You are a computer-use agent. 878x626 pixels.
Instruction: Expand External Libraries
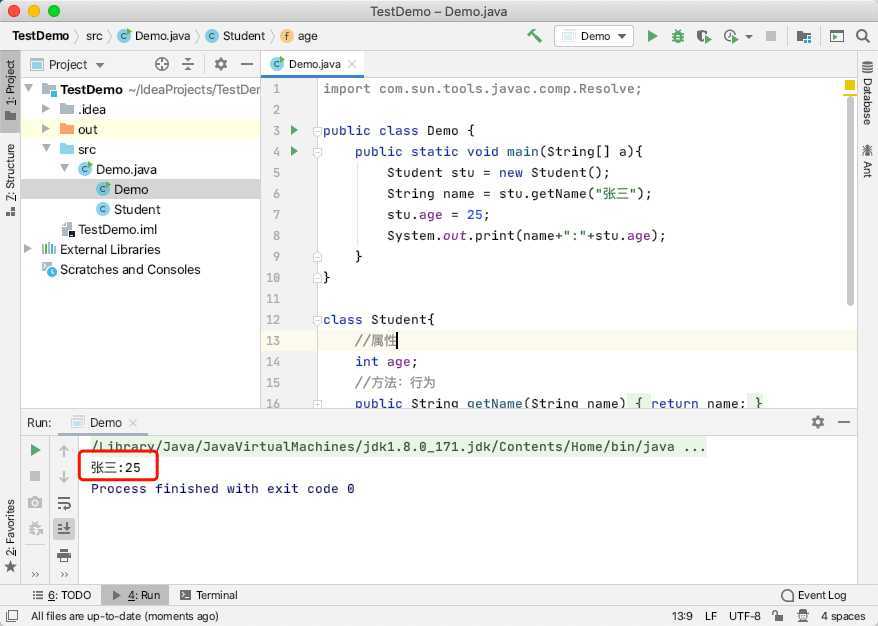[28, 249]
